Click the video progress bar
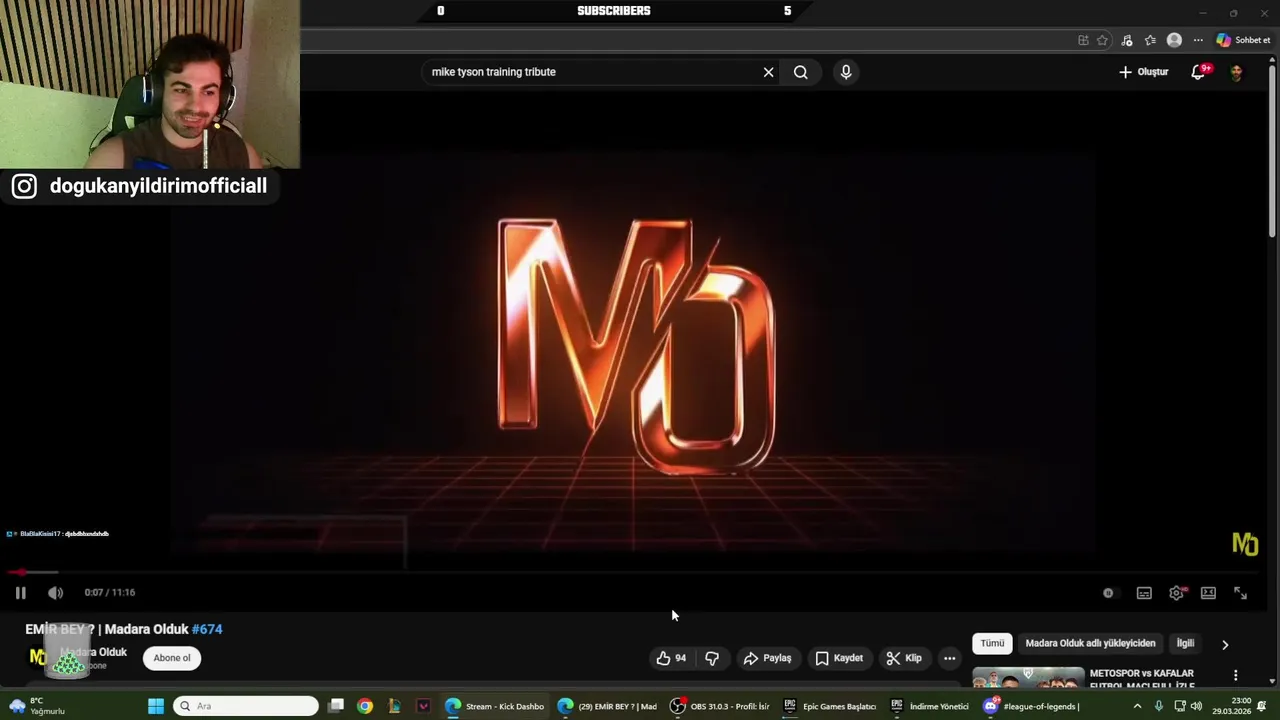 point(632,573)
